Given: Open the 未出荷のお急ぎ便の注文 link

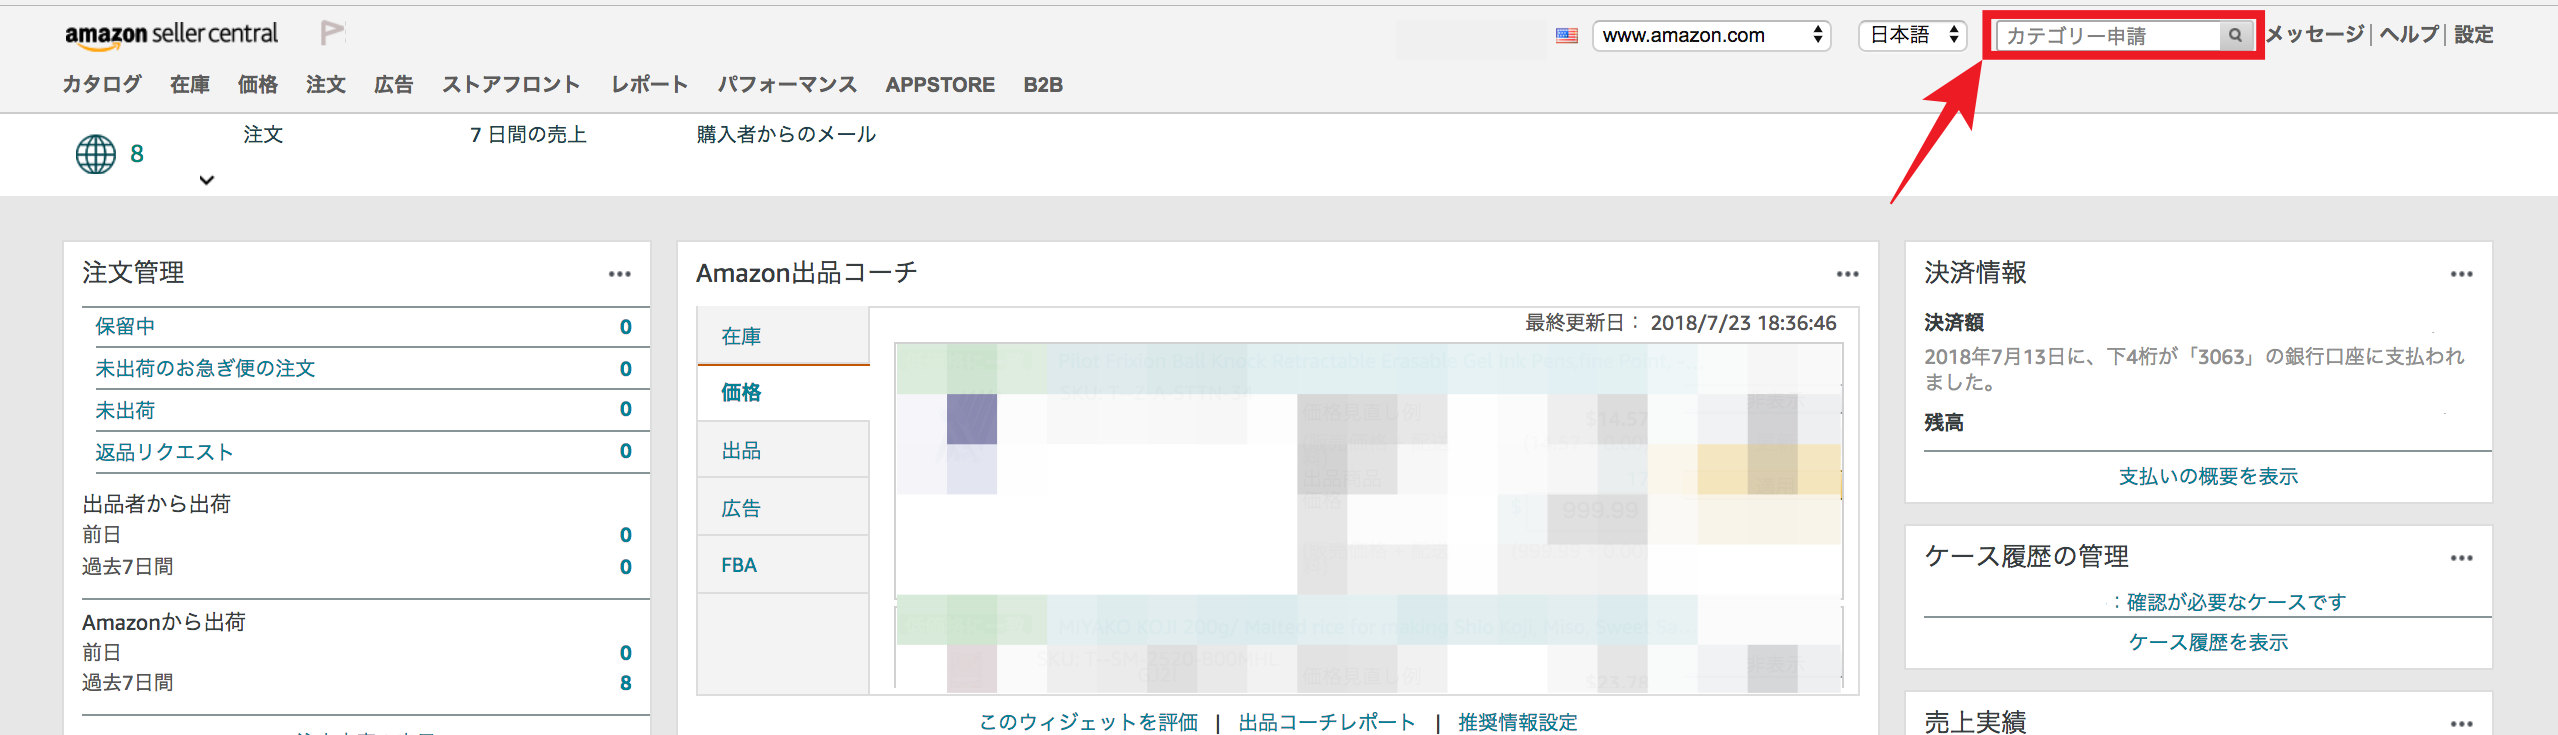Looking at the screenshot, I should (x=205, y=369).
